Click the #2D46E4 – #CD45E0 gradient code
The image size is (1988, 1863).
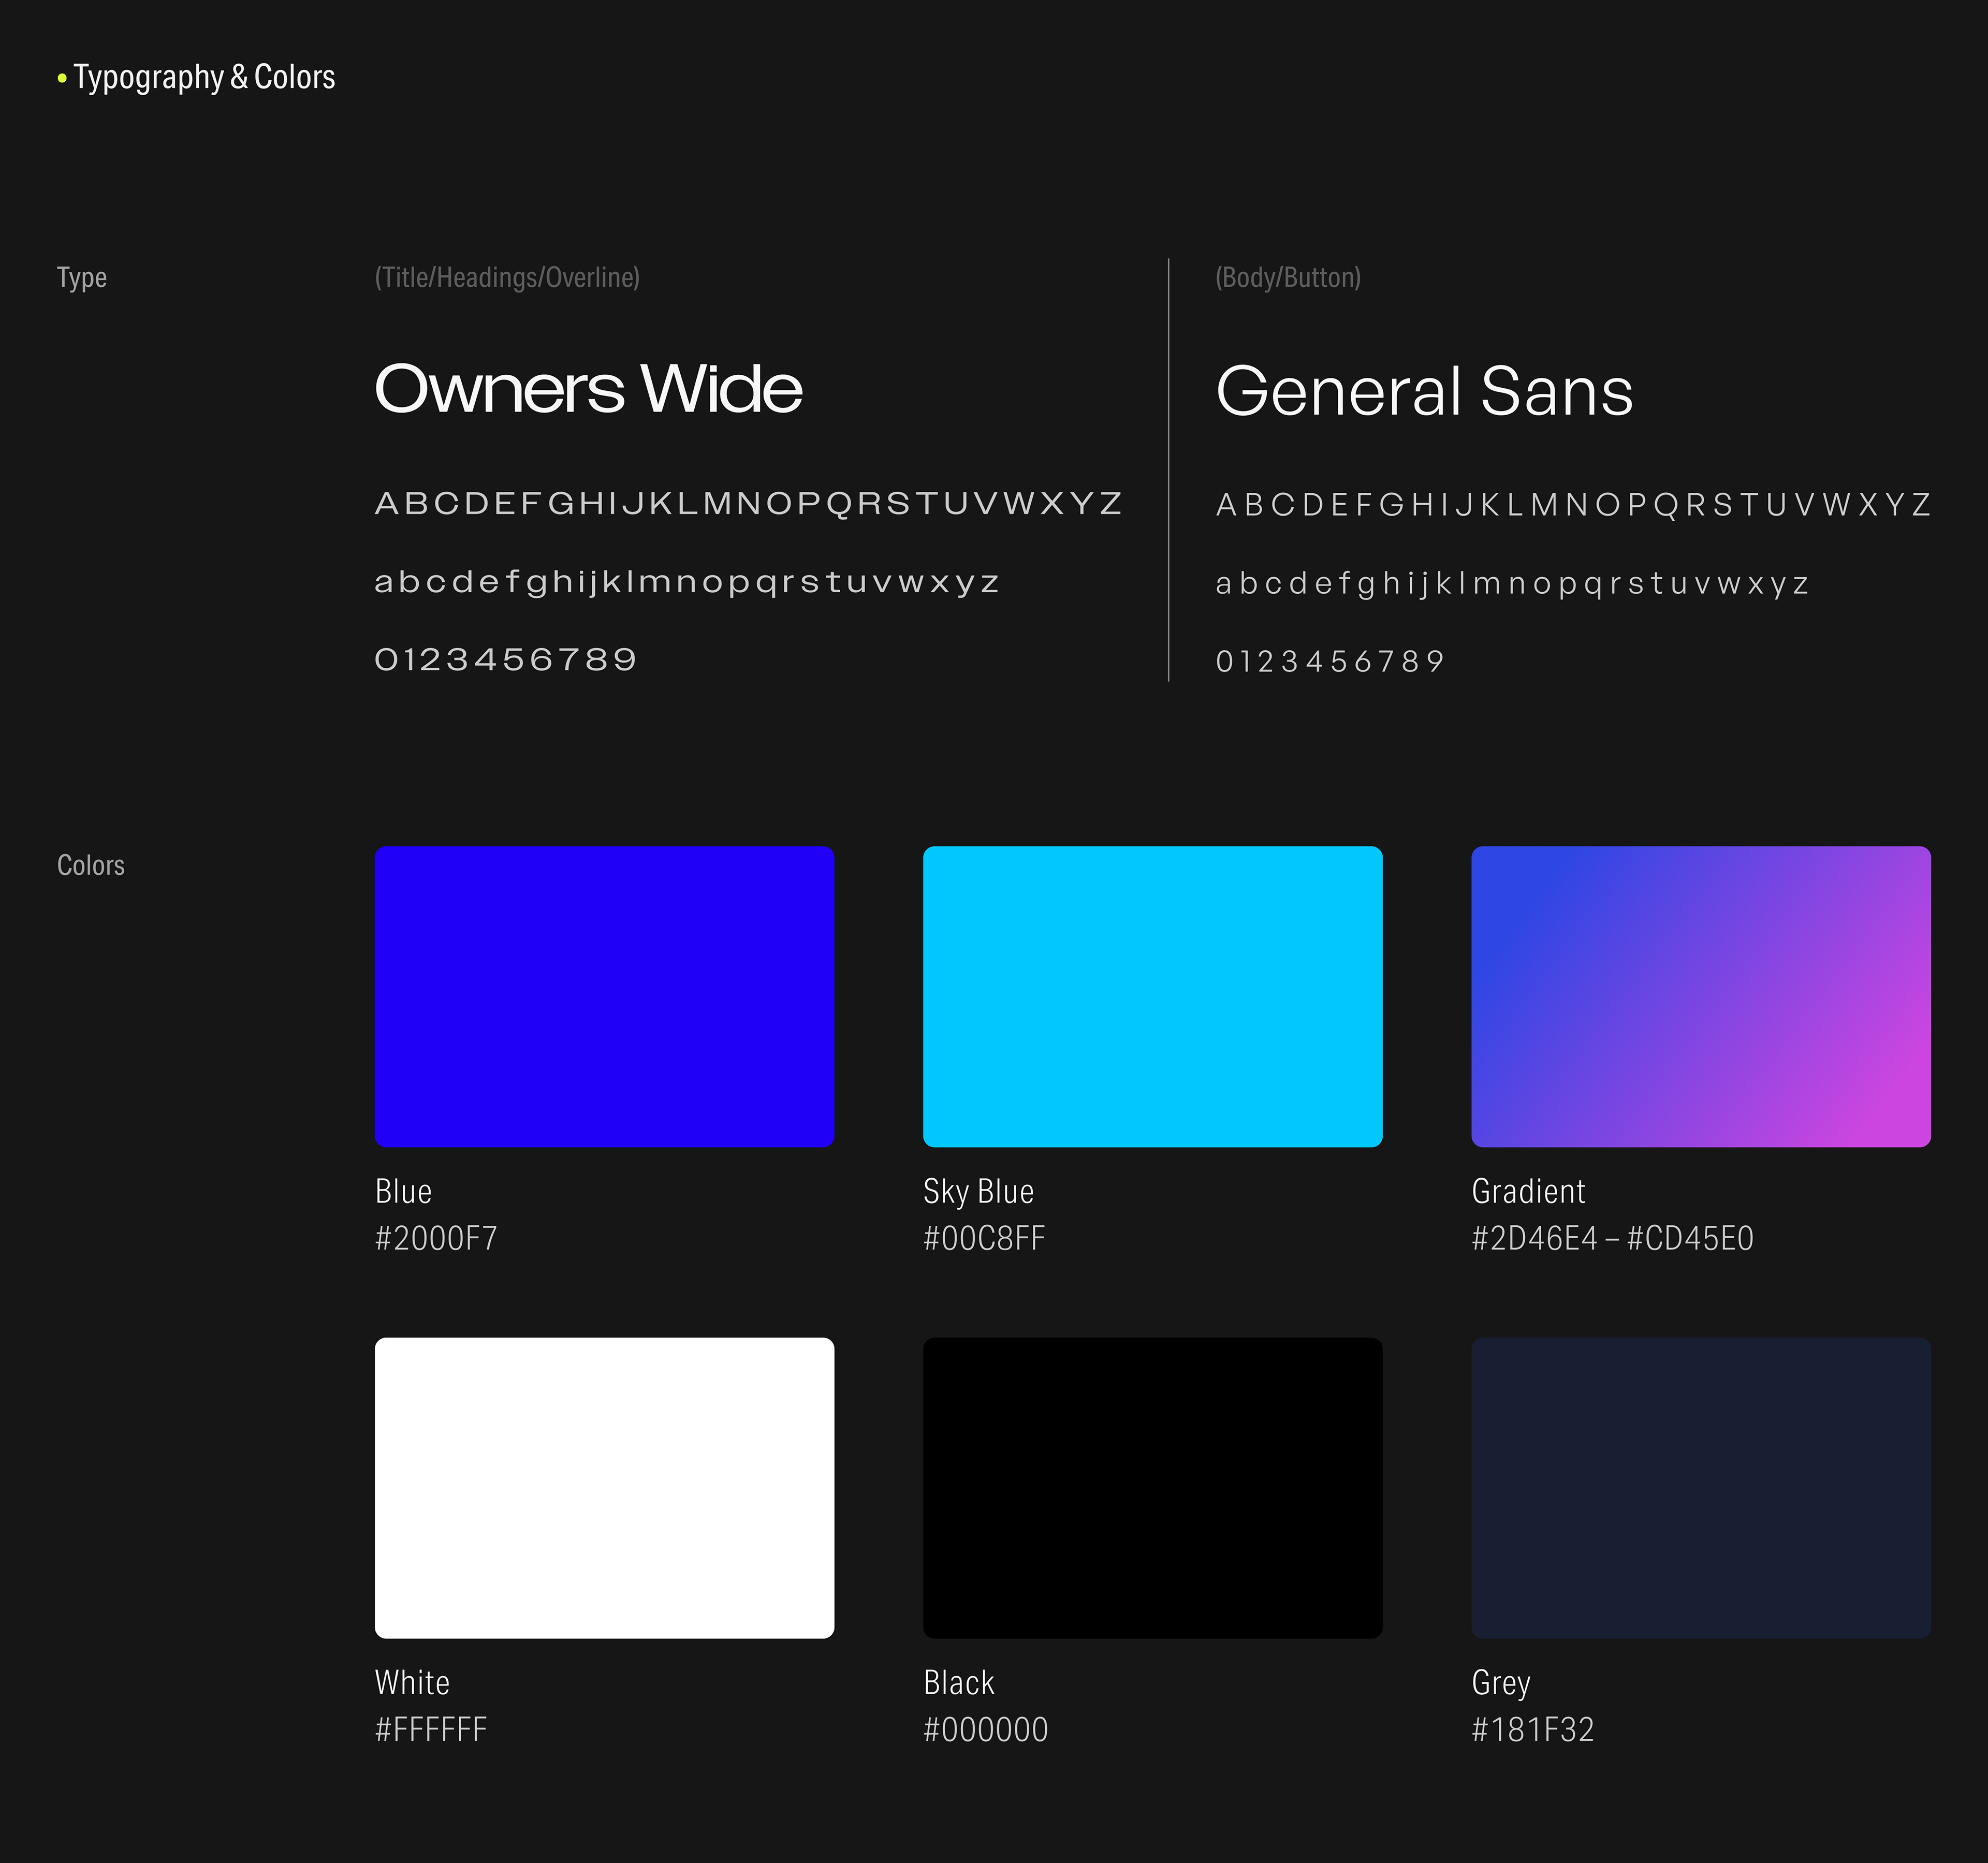point(1612,1238)
